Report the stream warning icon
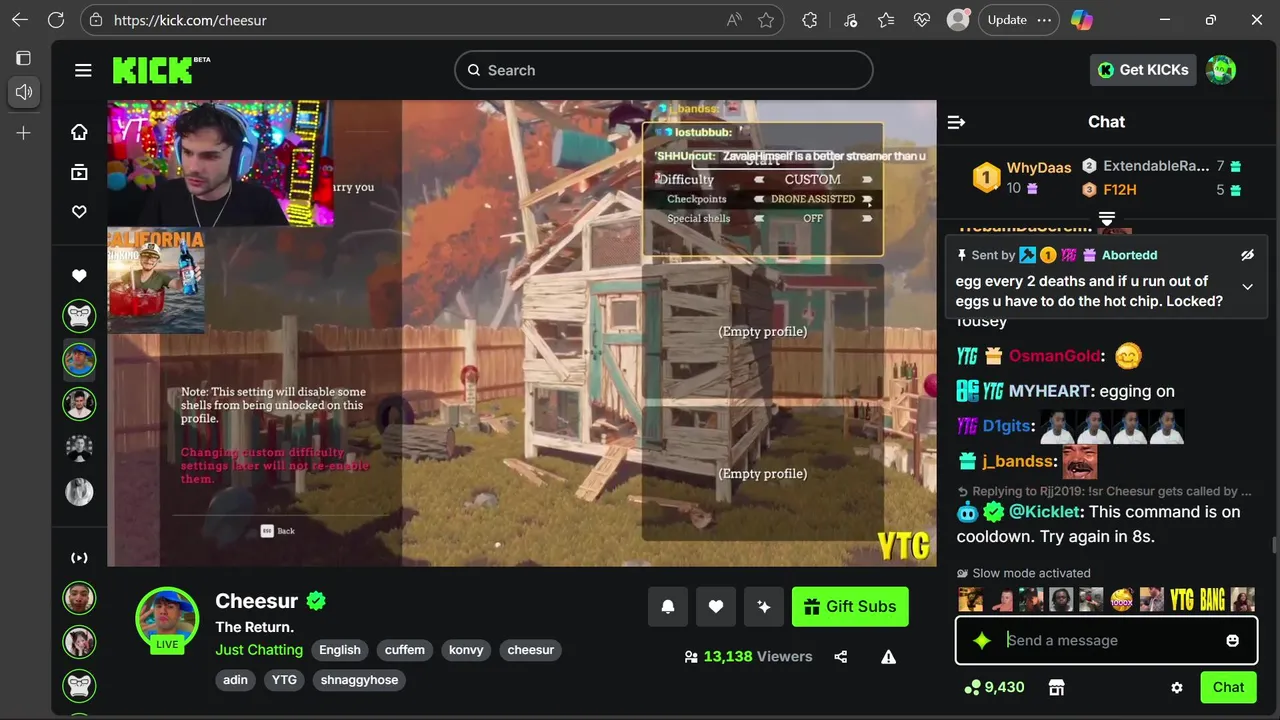The width and height of the screenshot is (1280, 720). coord(888,657)
